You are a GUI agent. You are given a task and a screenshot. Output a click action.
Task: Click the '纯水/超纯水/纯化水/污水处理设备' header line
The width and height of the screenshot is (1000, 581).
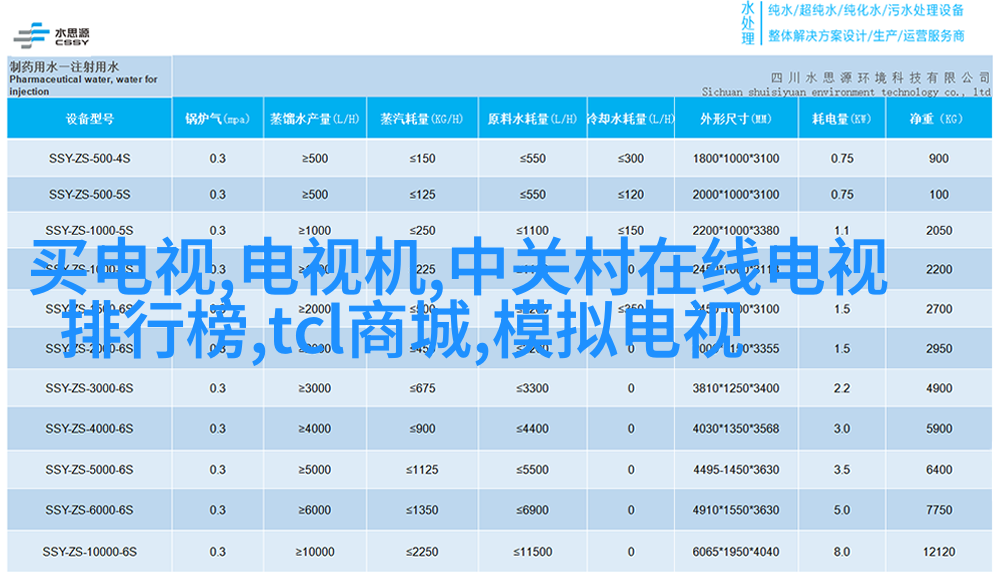click(865, 10)
